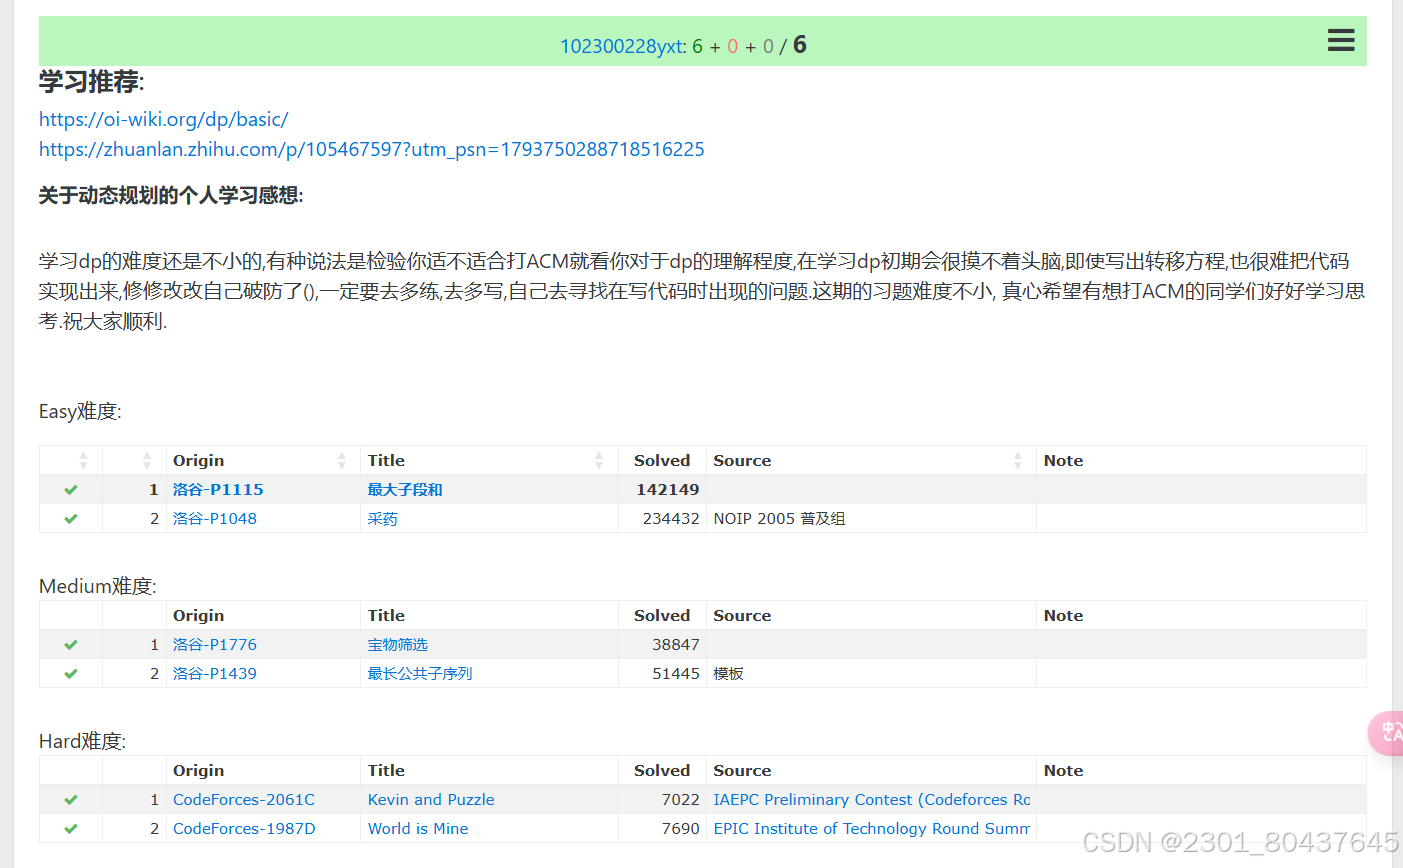Click the sort arrows in Easy table's first blank column
Image resolution: width=1403 pixels, height=868 pixels.
(83, 460)
